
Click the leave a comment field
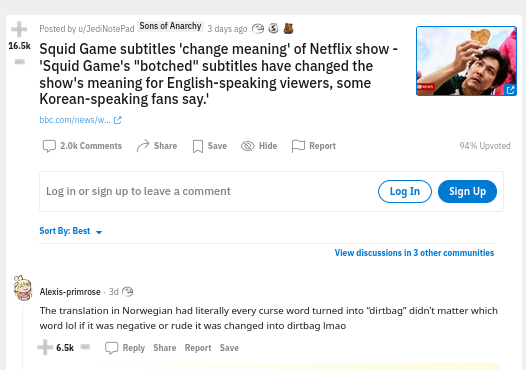208,192
